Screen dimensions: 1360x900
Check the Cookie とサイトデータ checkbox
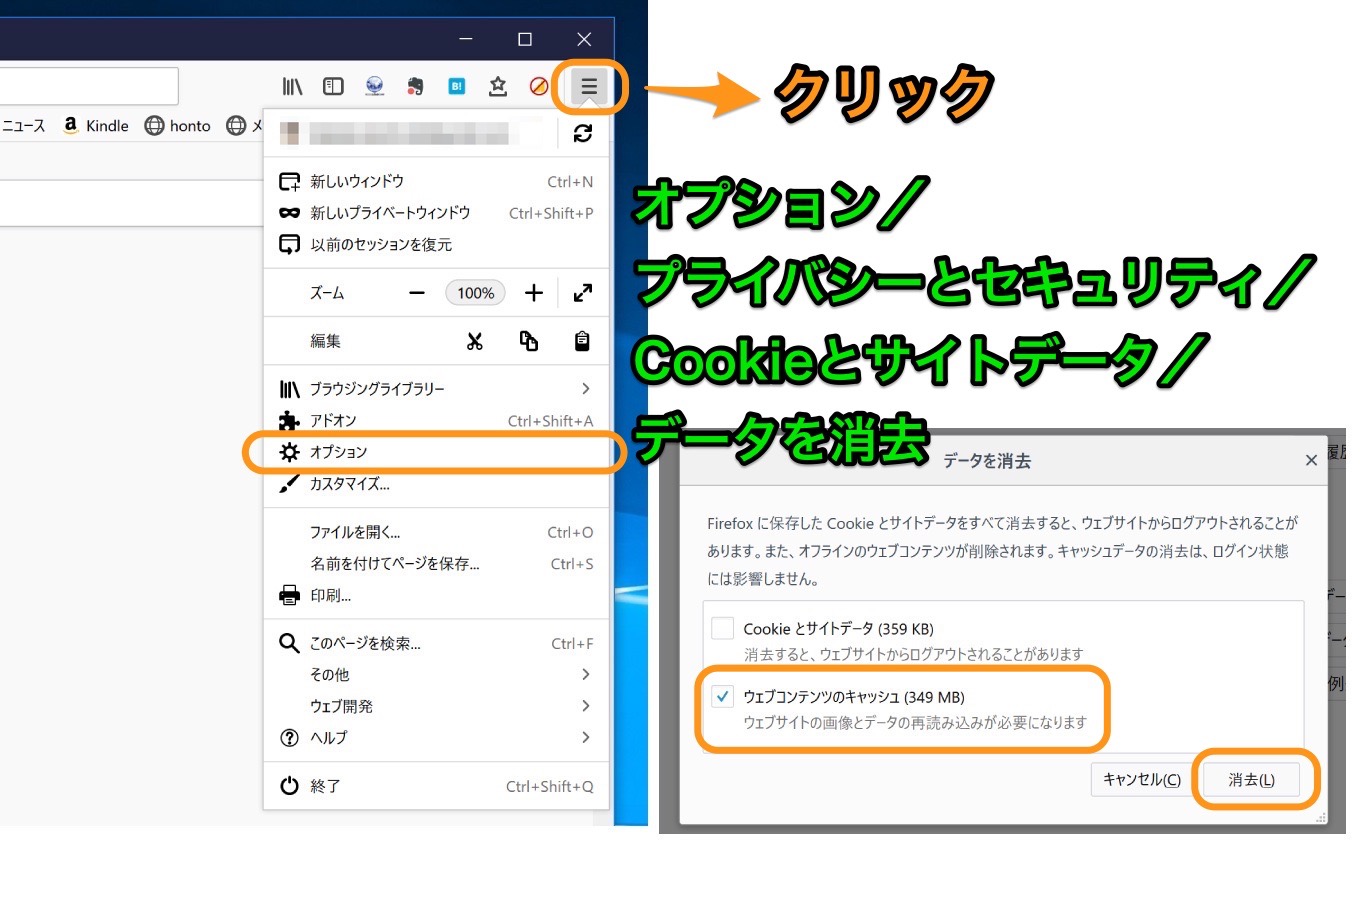click(x=722, y=628)
